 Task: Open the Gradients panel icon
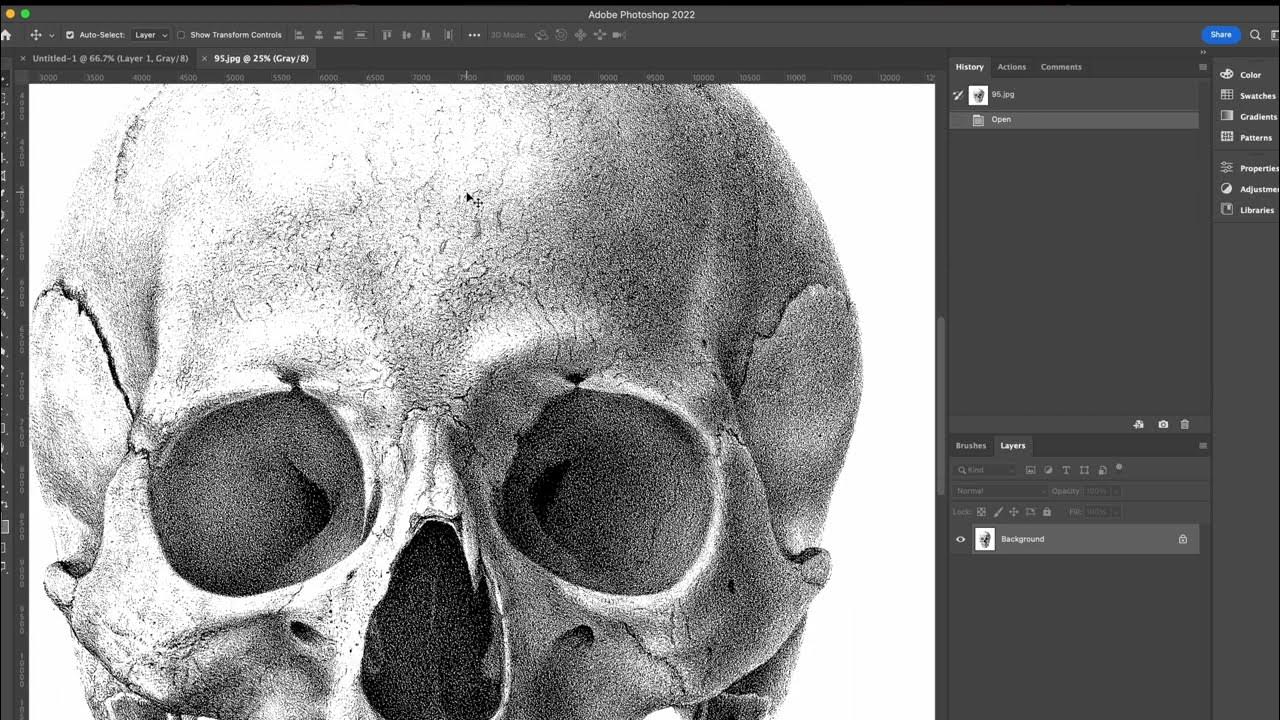(x=1227, y=116)
